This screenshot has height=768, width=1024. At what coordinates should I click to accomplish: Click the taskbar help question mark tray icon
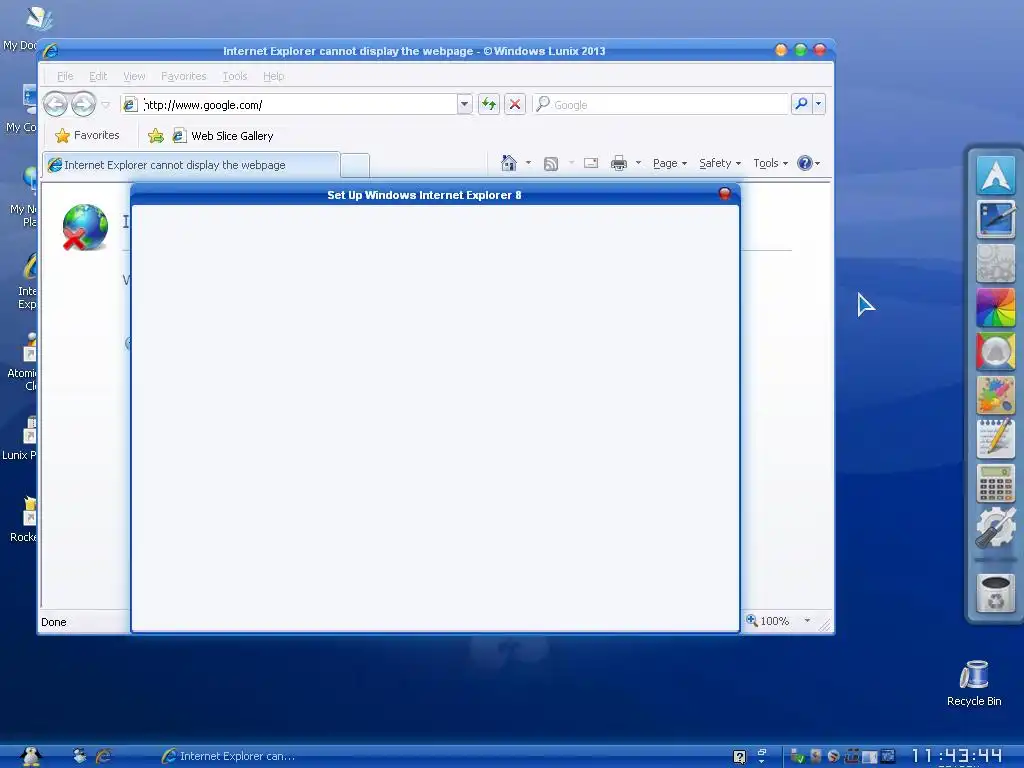tap(739, 757)
